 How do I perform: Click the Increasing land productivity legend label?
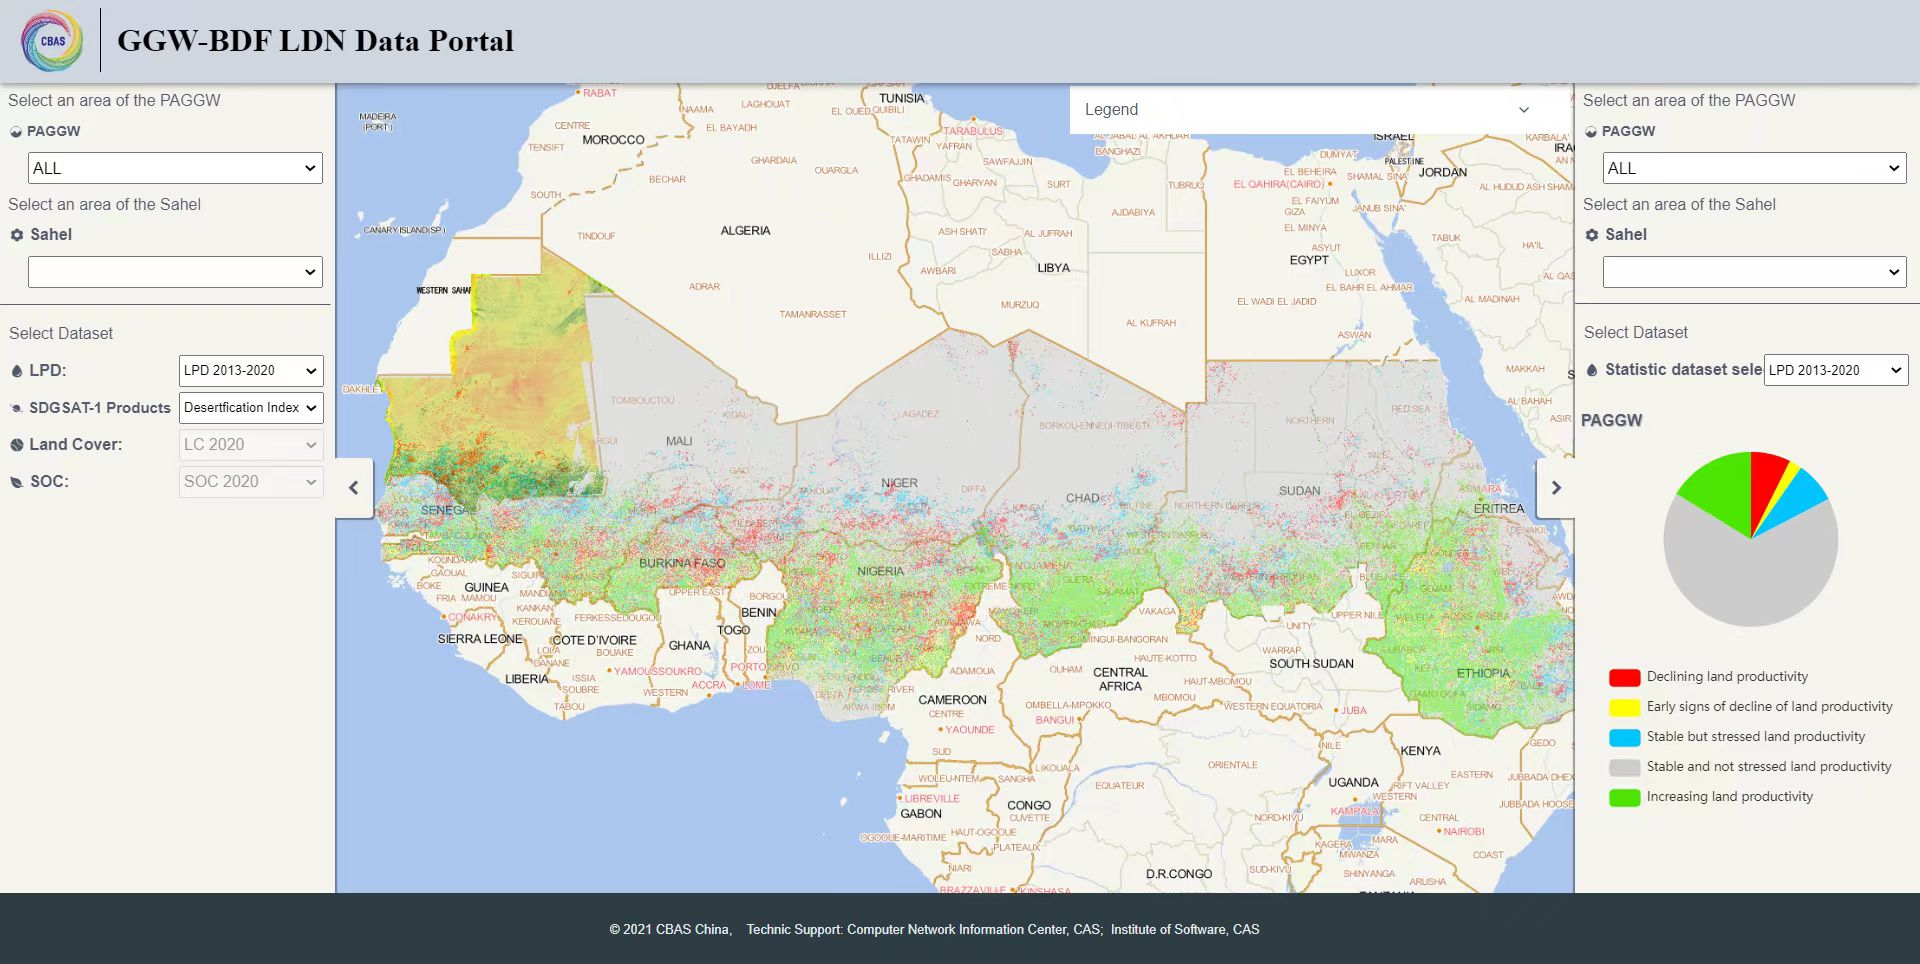click(x=1729, y=797)
